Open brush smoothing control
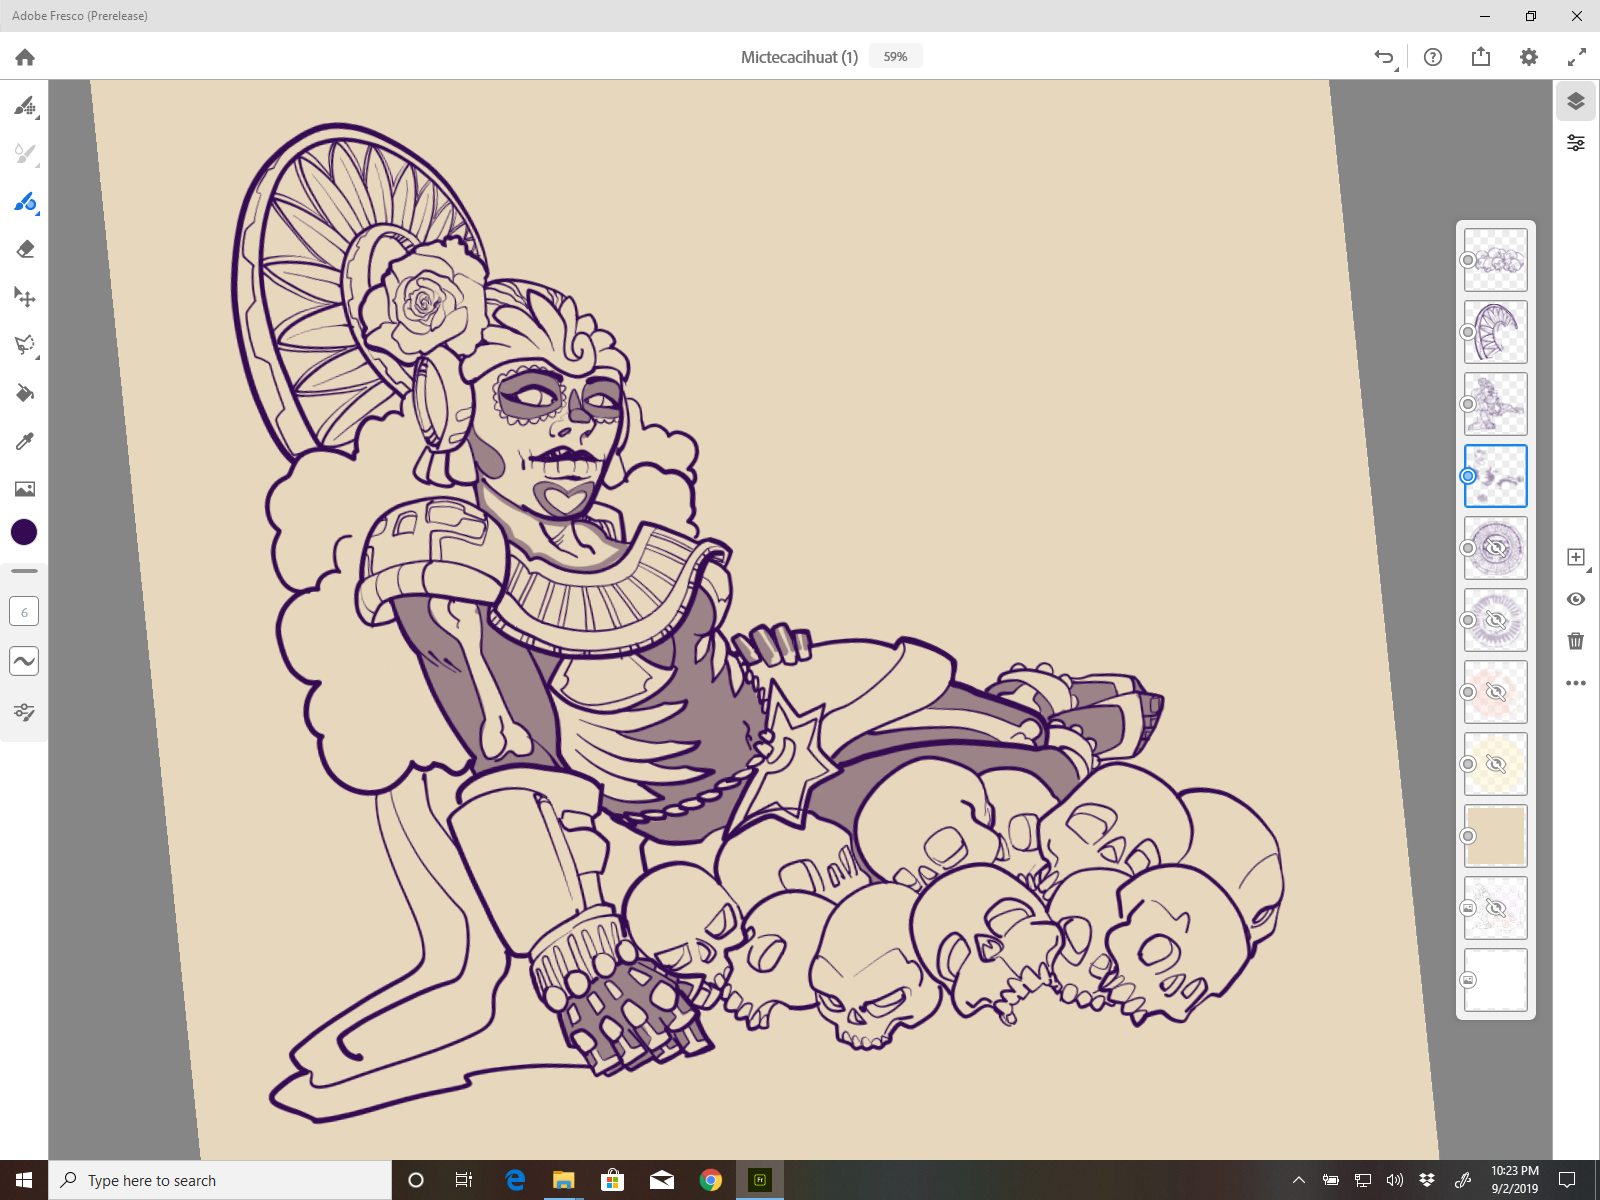The height and width of the screenshot is (1200, 1600). [24, 661]
